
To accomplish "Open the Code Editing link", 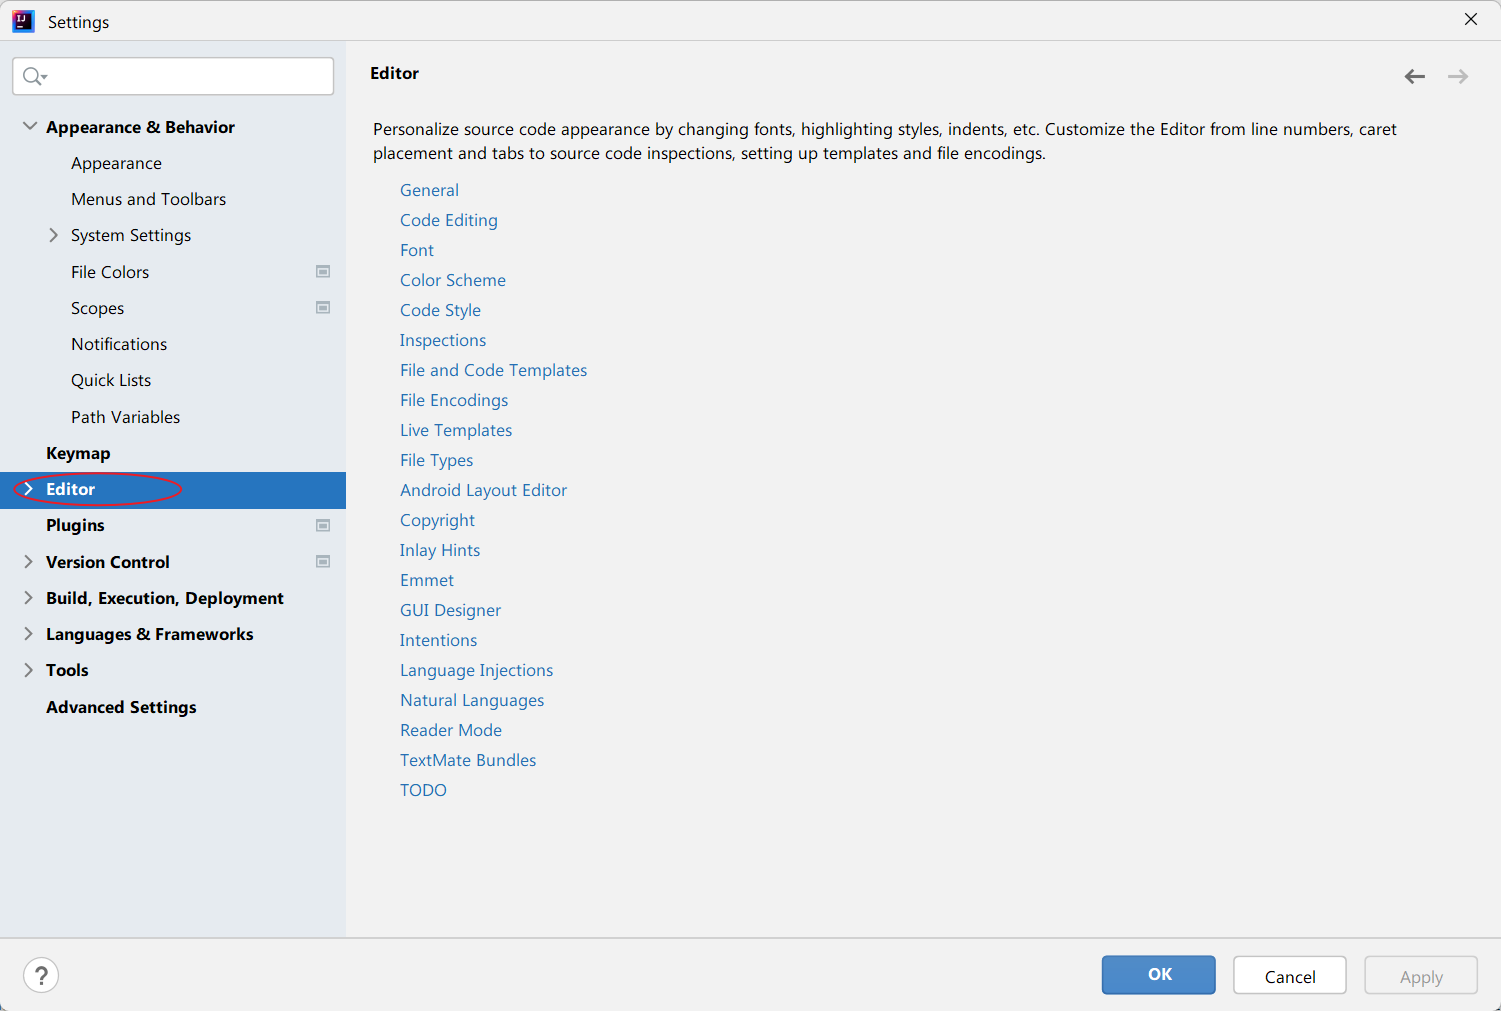I will coord(449,220).
